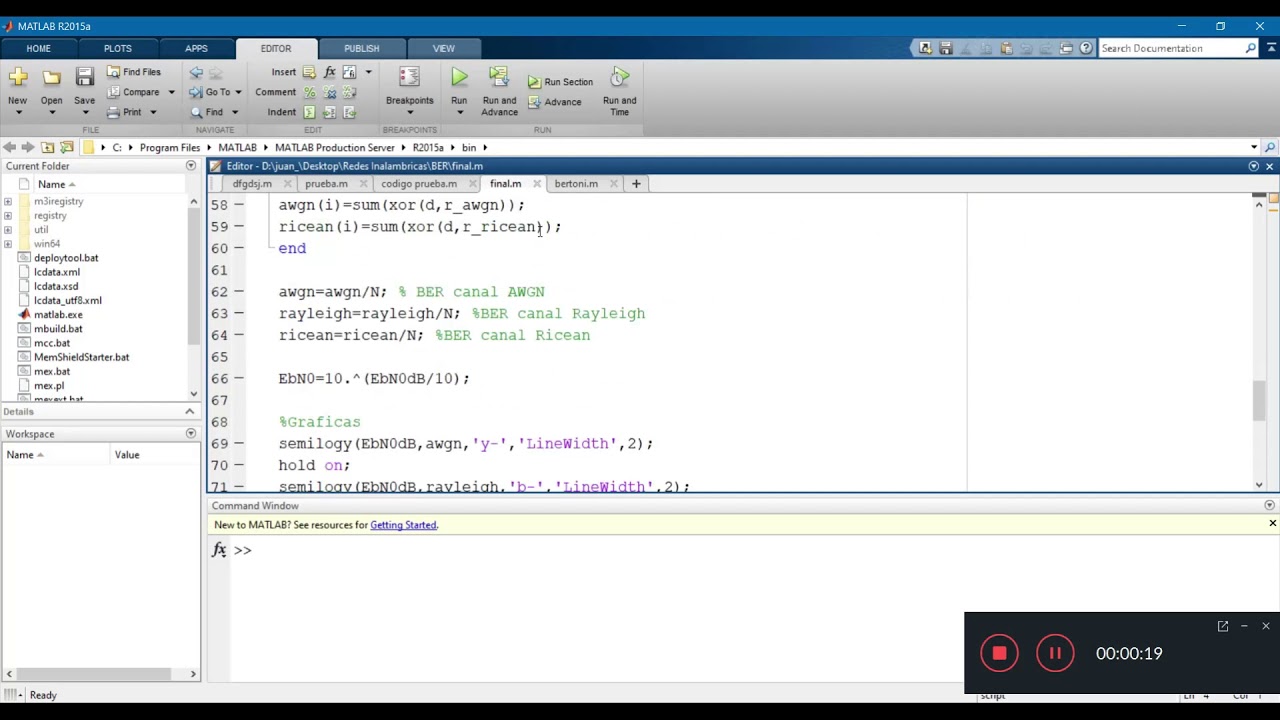1280x720 pixels.
Task: Click the Insert section icon
Action: click(x=309, y=72)
